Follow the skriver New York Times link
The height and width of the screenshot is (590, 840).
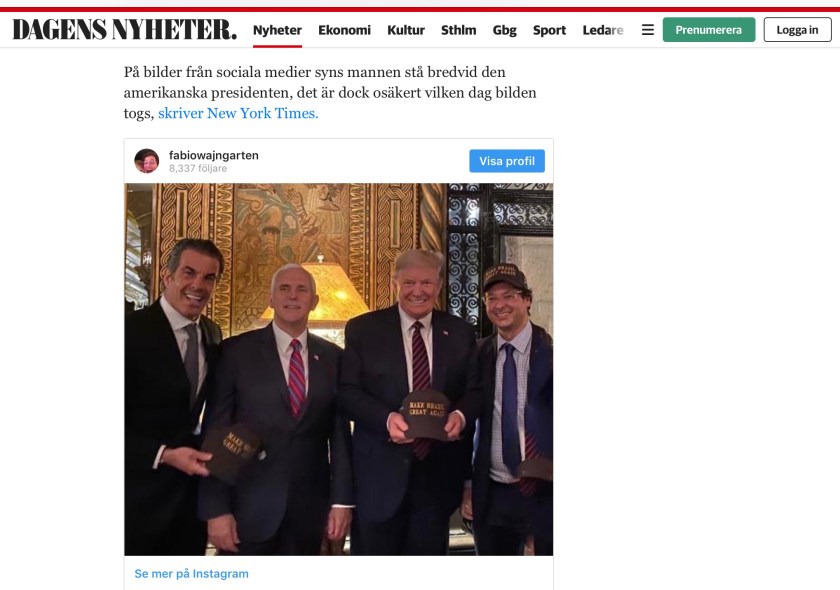click(238, 113)
